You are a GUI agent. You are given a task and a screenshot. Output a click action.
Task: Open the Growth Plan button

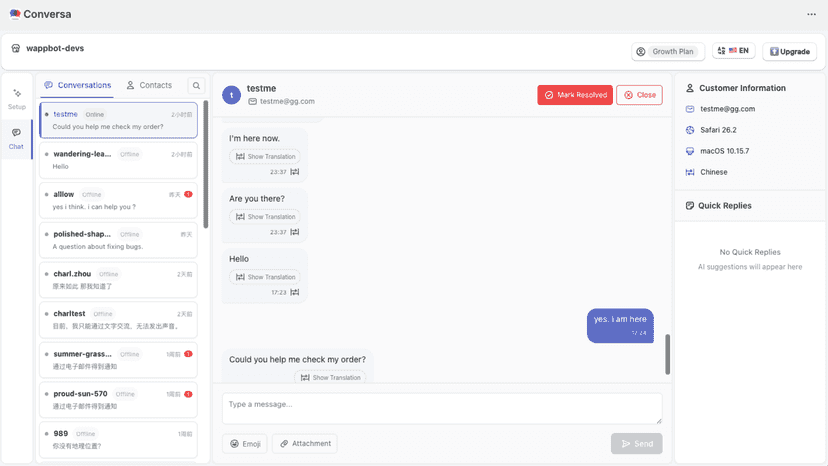(x=667, y=51)
